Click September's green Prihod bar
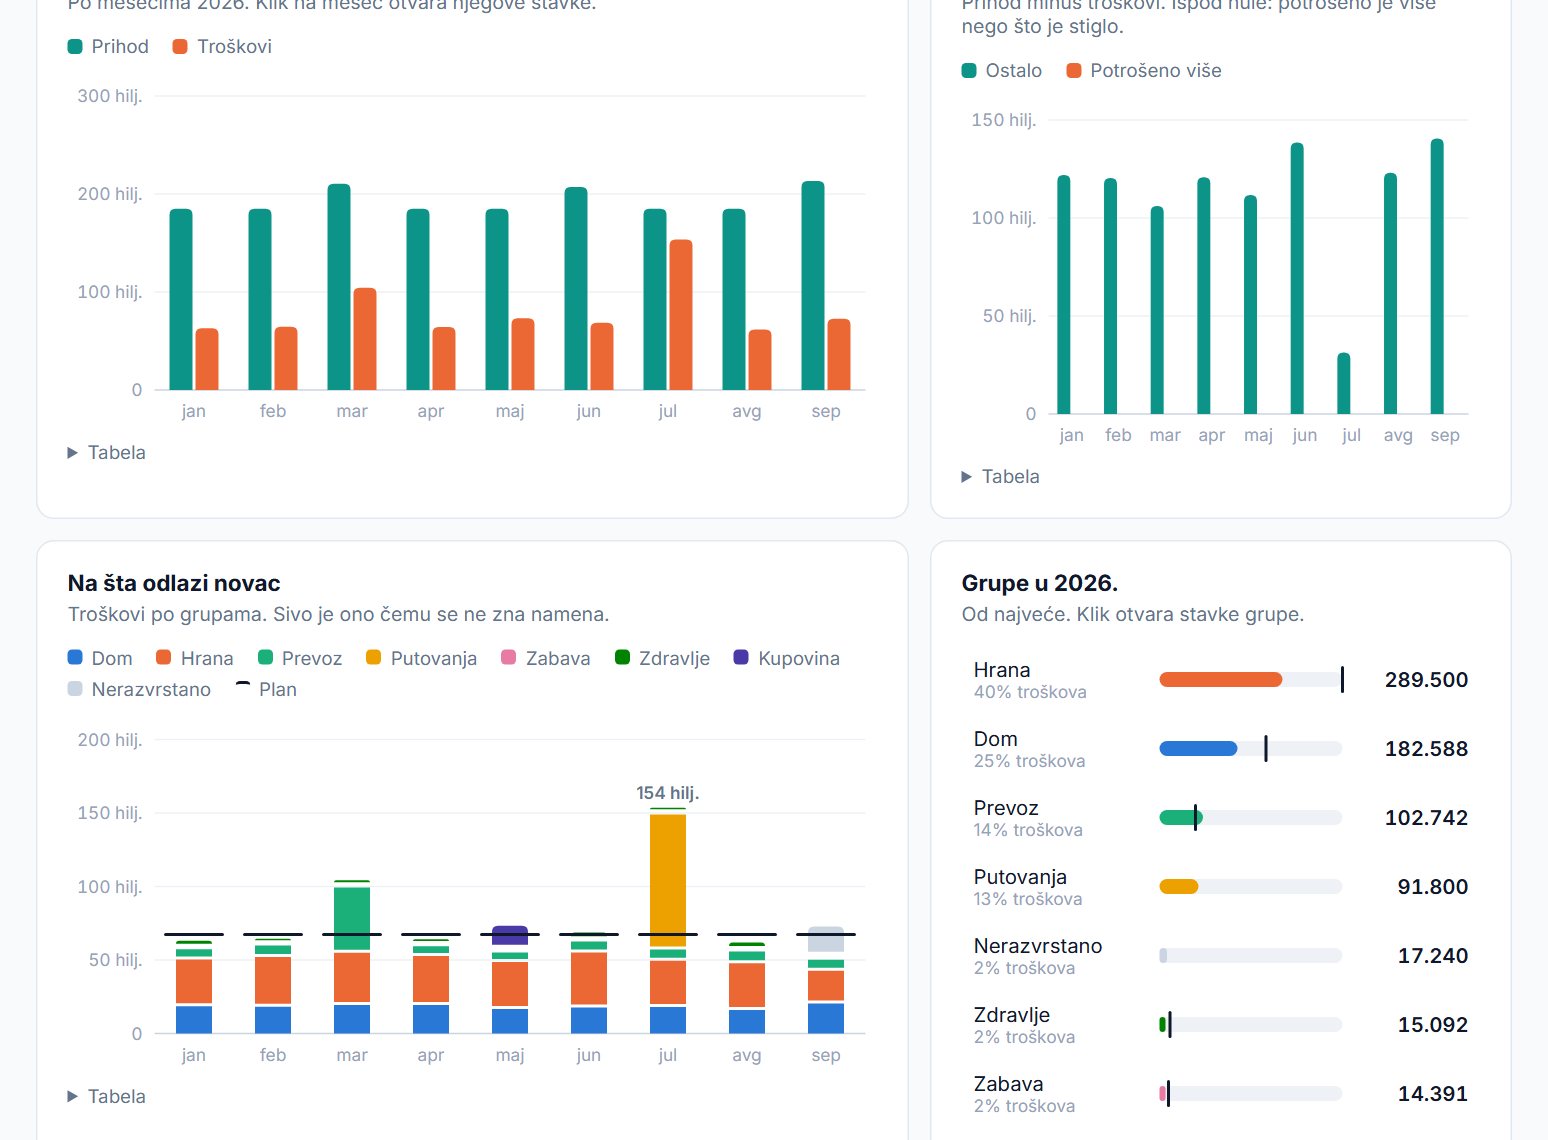The image size is (1548, 1140). pos(813,286)
